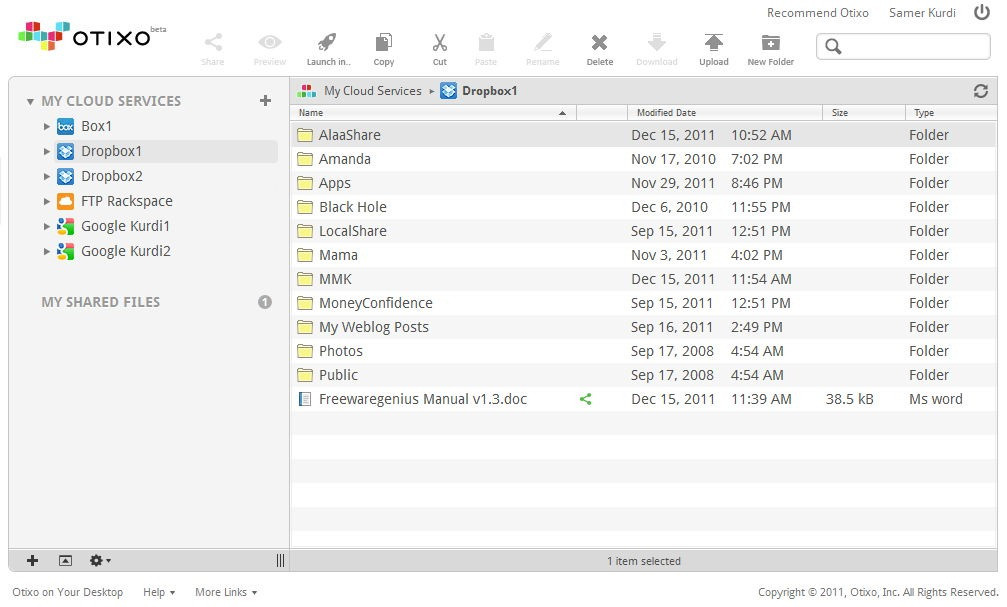Click the power logout icon
The width and height of the screenshot is (1007, 607).
982,12
